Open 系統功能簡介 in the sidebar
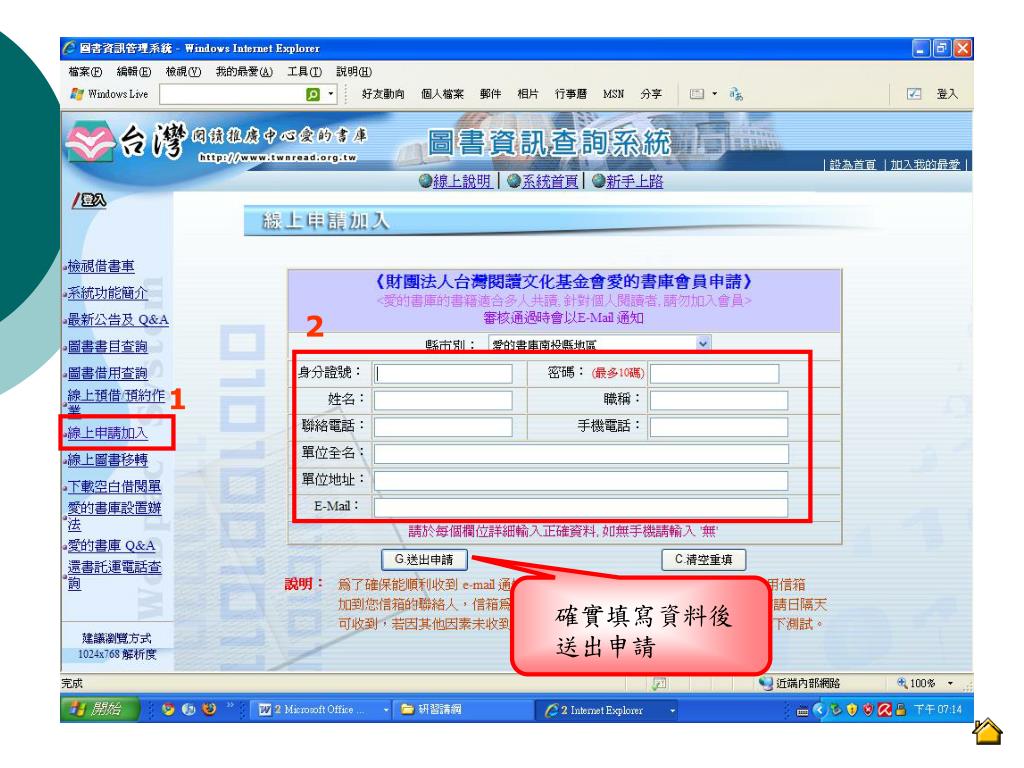 [108, 293]
